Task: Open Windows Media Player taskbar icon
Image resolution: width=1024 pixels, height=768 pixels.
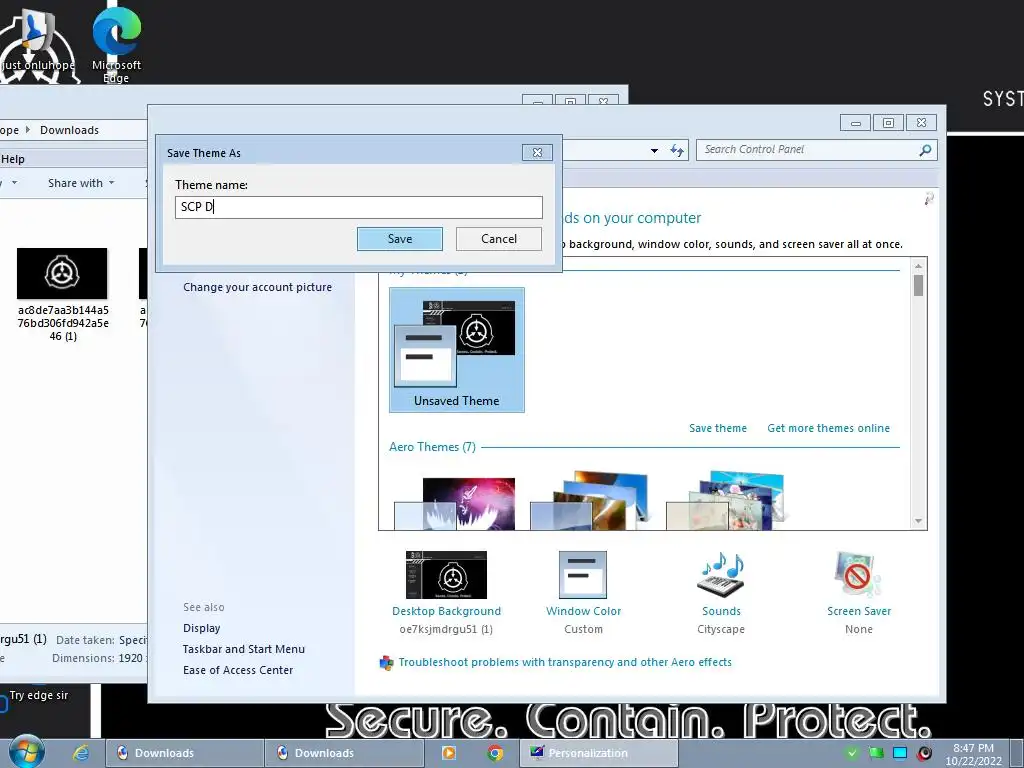Action: coord(449,753)
